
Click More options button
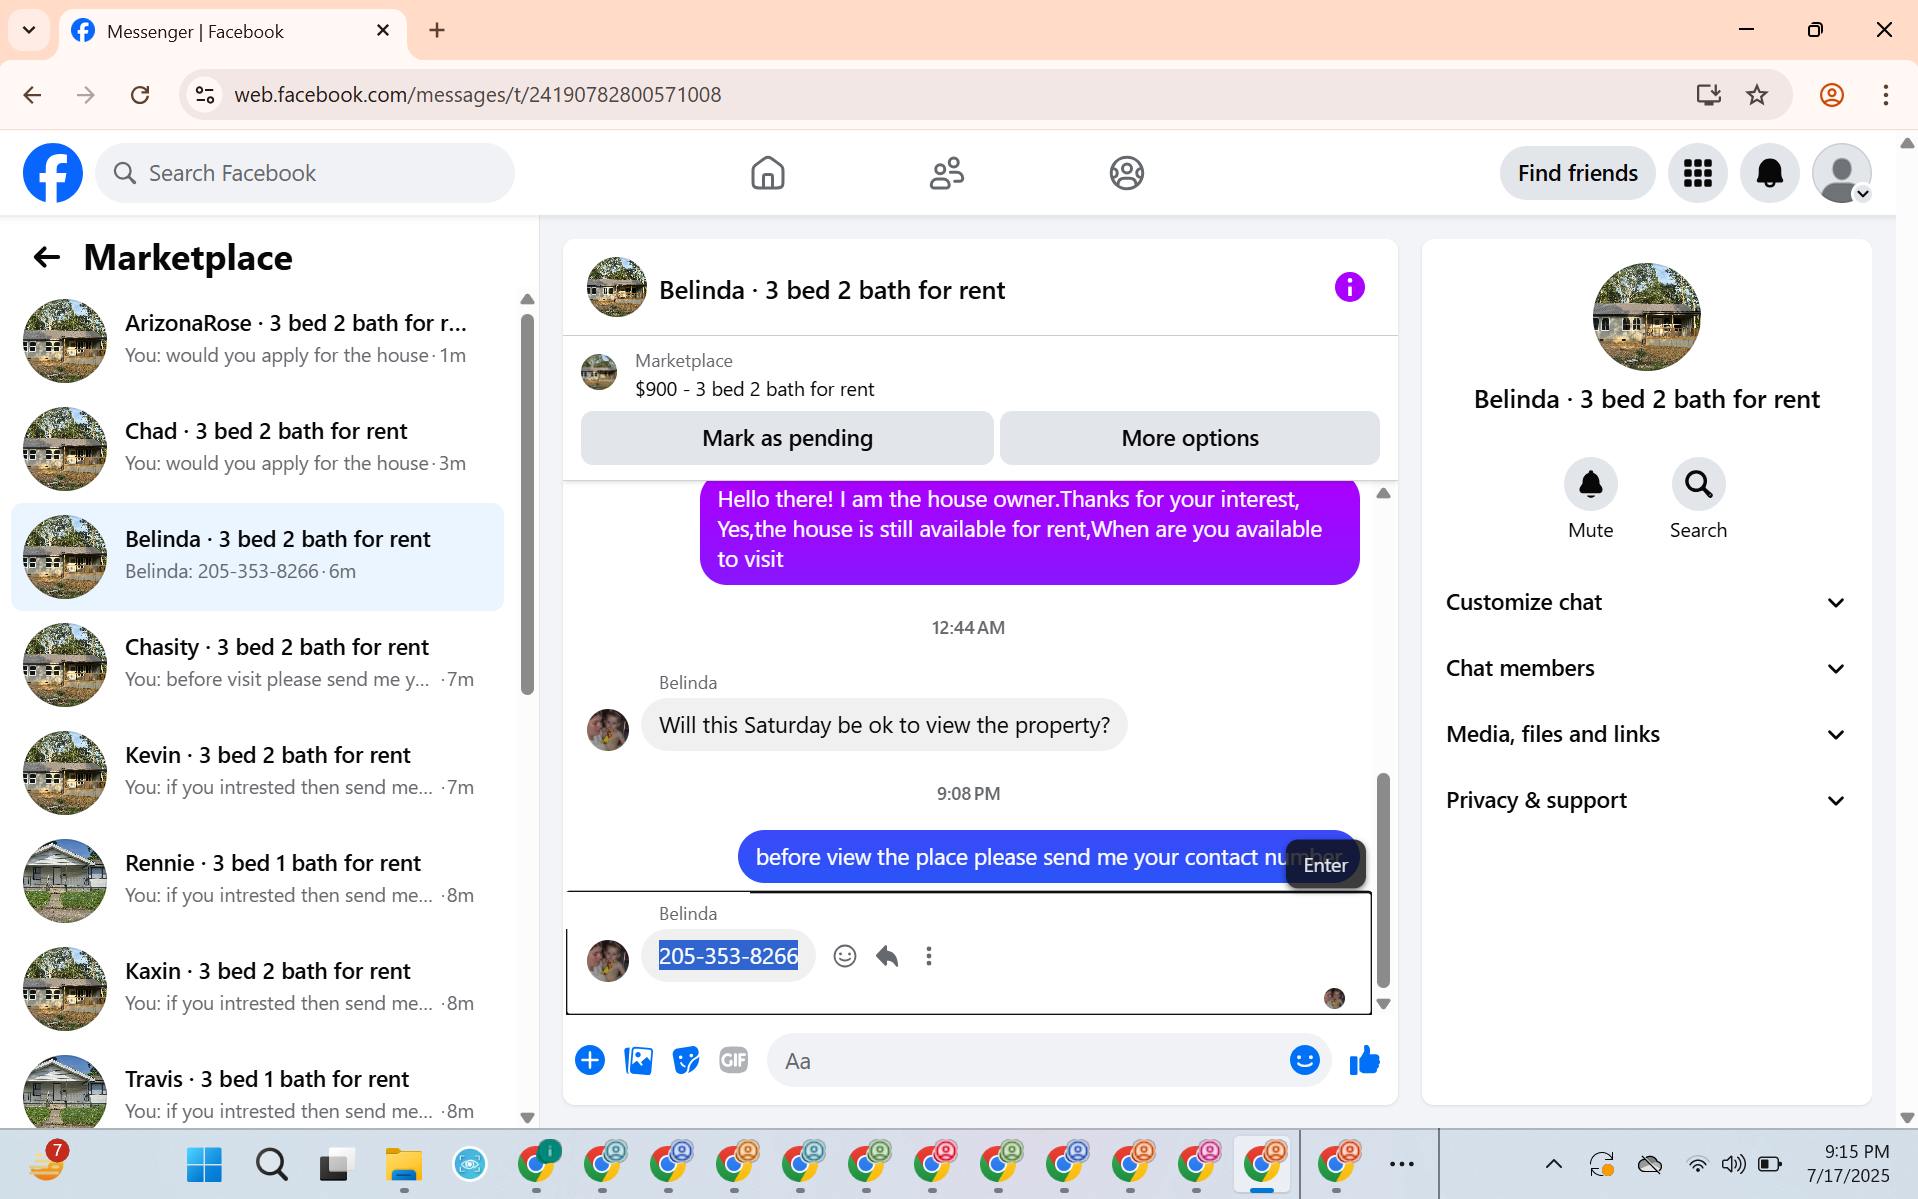1190,438
